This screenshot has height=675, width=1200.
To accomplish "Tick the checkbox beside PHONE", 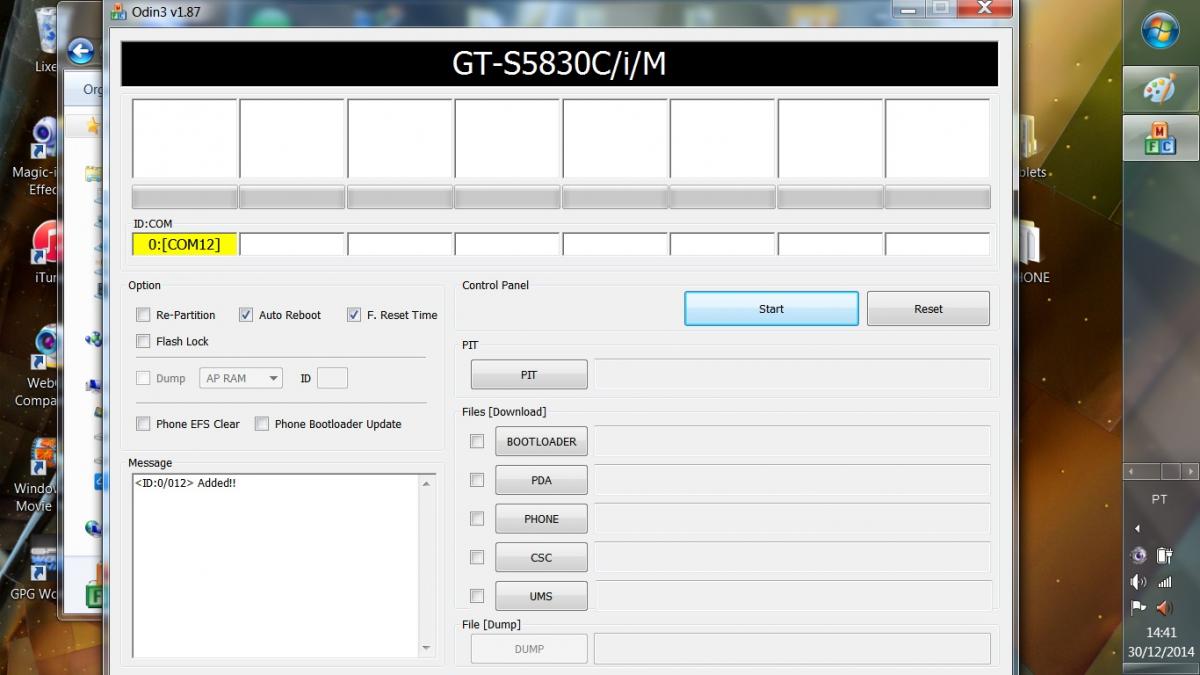I will (477, 519).
